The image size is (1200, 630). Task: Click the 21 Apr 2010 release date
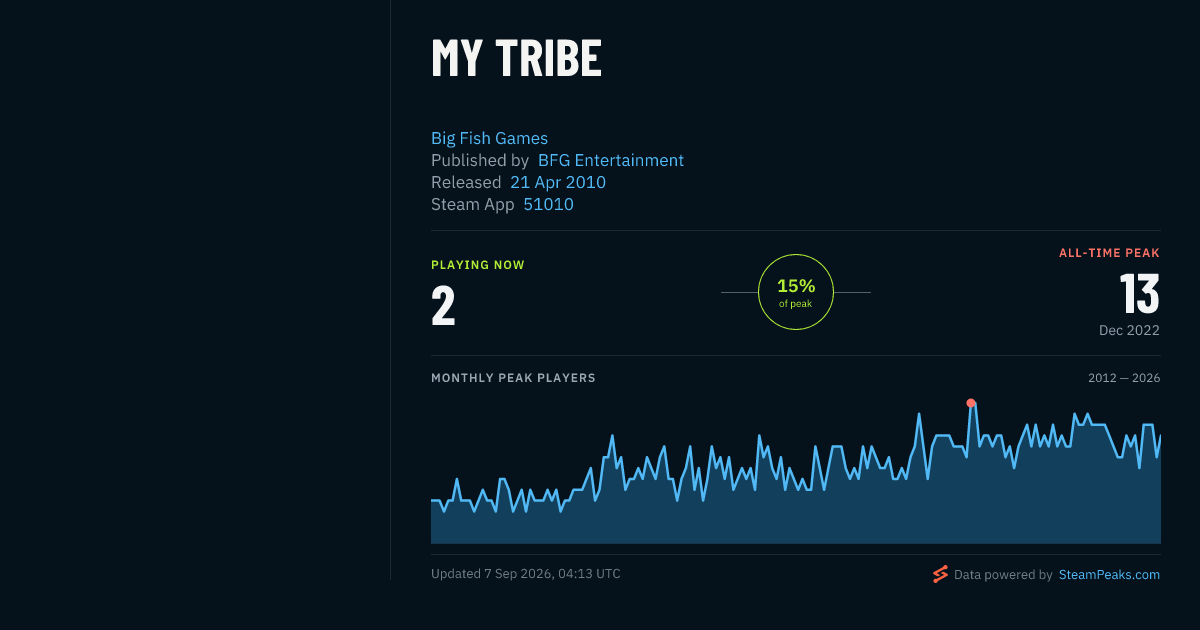558,182
